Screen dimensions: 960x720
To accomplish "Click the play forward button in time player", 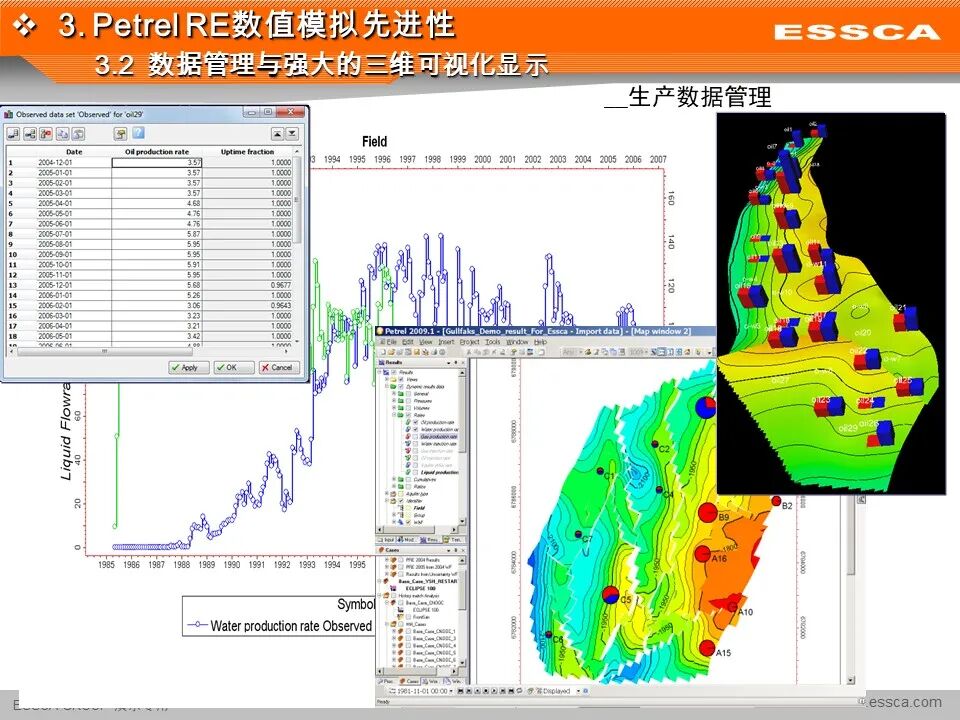I will 494,691.
